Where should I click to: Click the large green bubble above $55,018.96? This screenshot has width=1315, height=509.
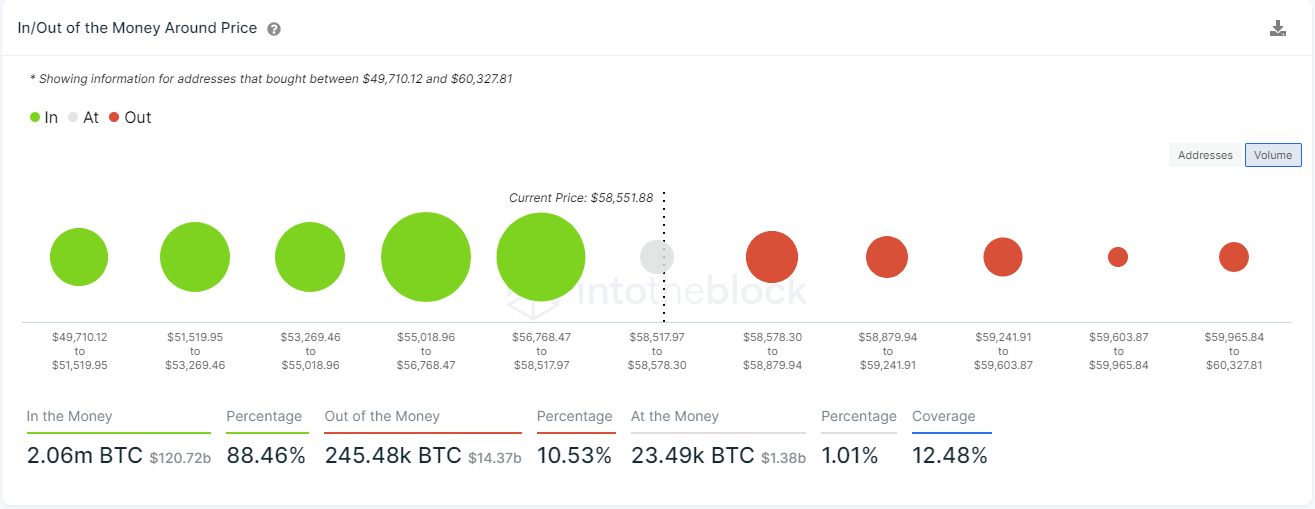426,257
